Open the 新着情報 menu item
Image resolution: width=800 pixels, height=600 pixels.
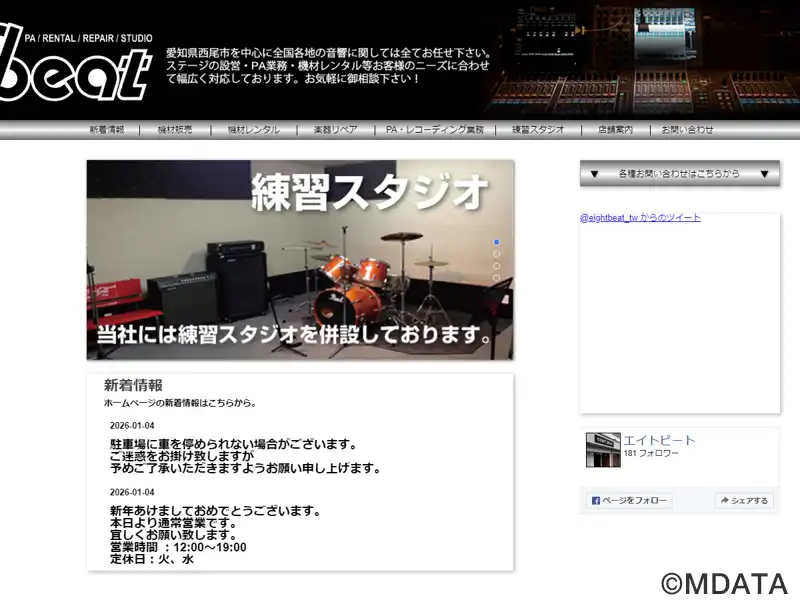(x=107, y=130)
